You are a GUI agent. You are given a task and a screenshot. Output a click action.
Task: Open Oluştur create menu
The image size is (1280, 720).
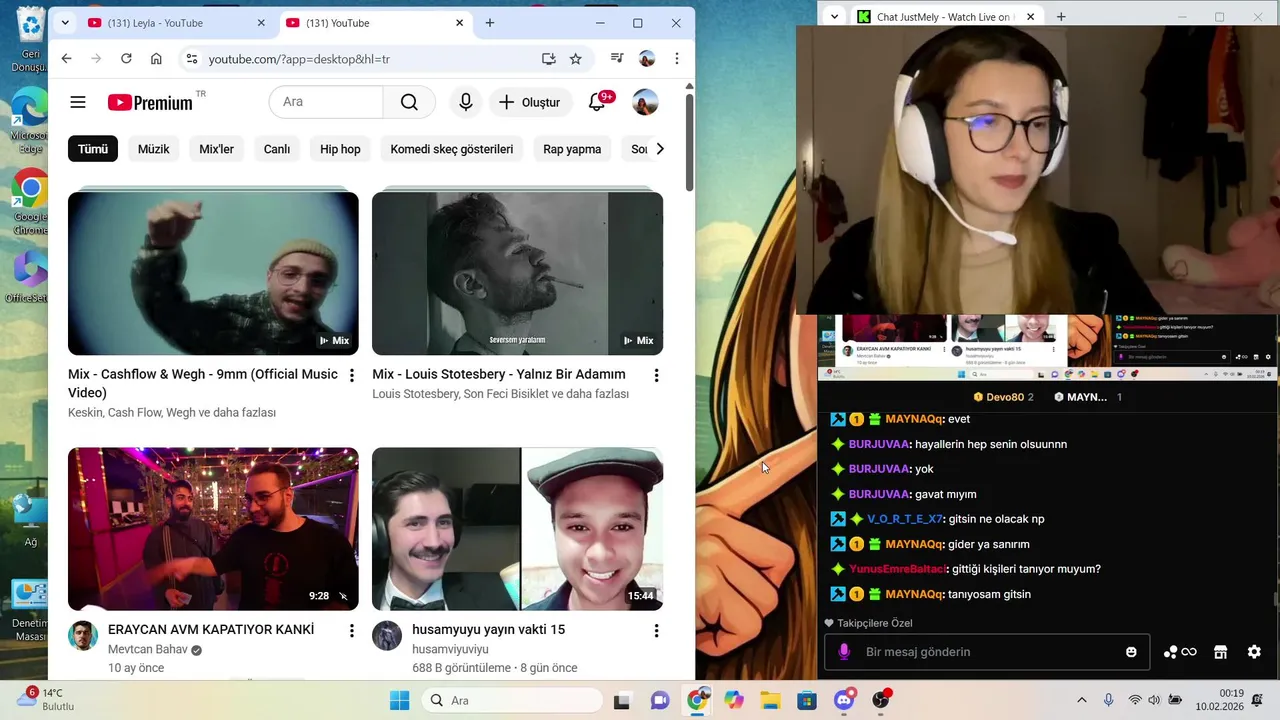point(530,102)
